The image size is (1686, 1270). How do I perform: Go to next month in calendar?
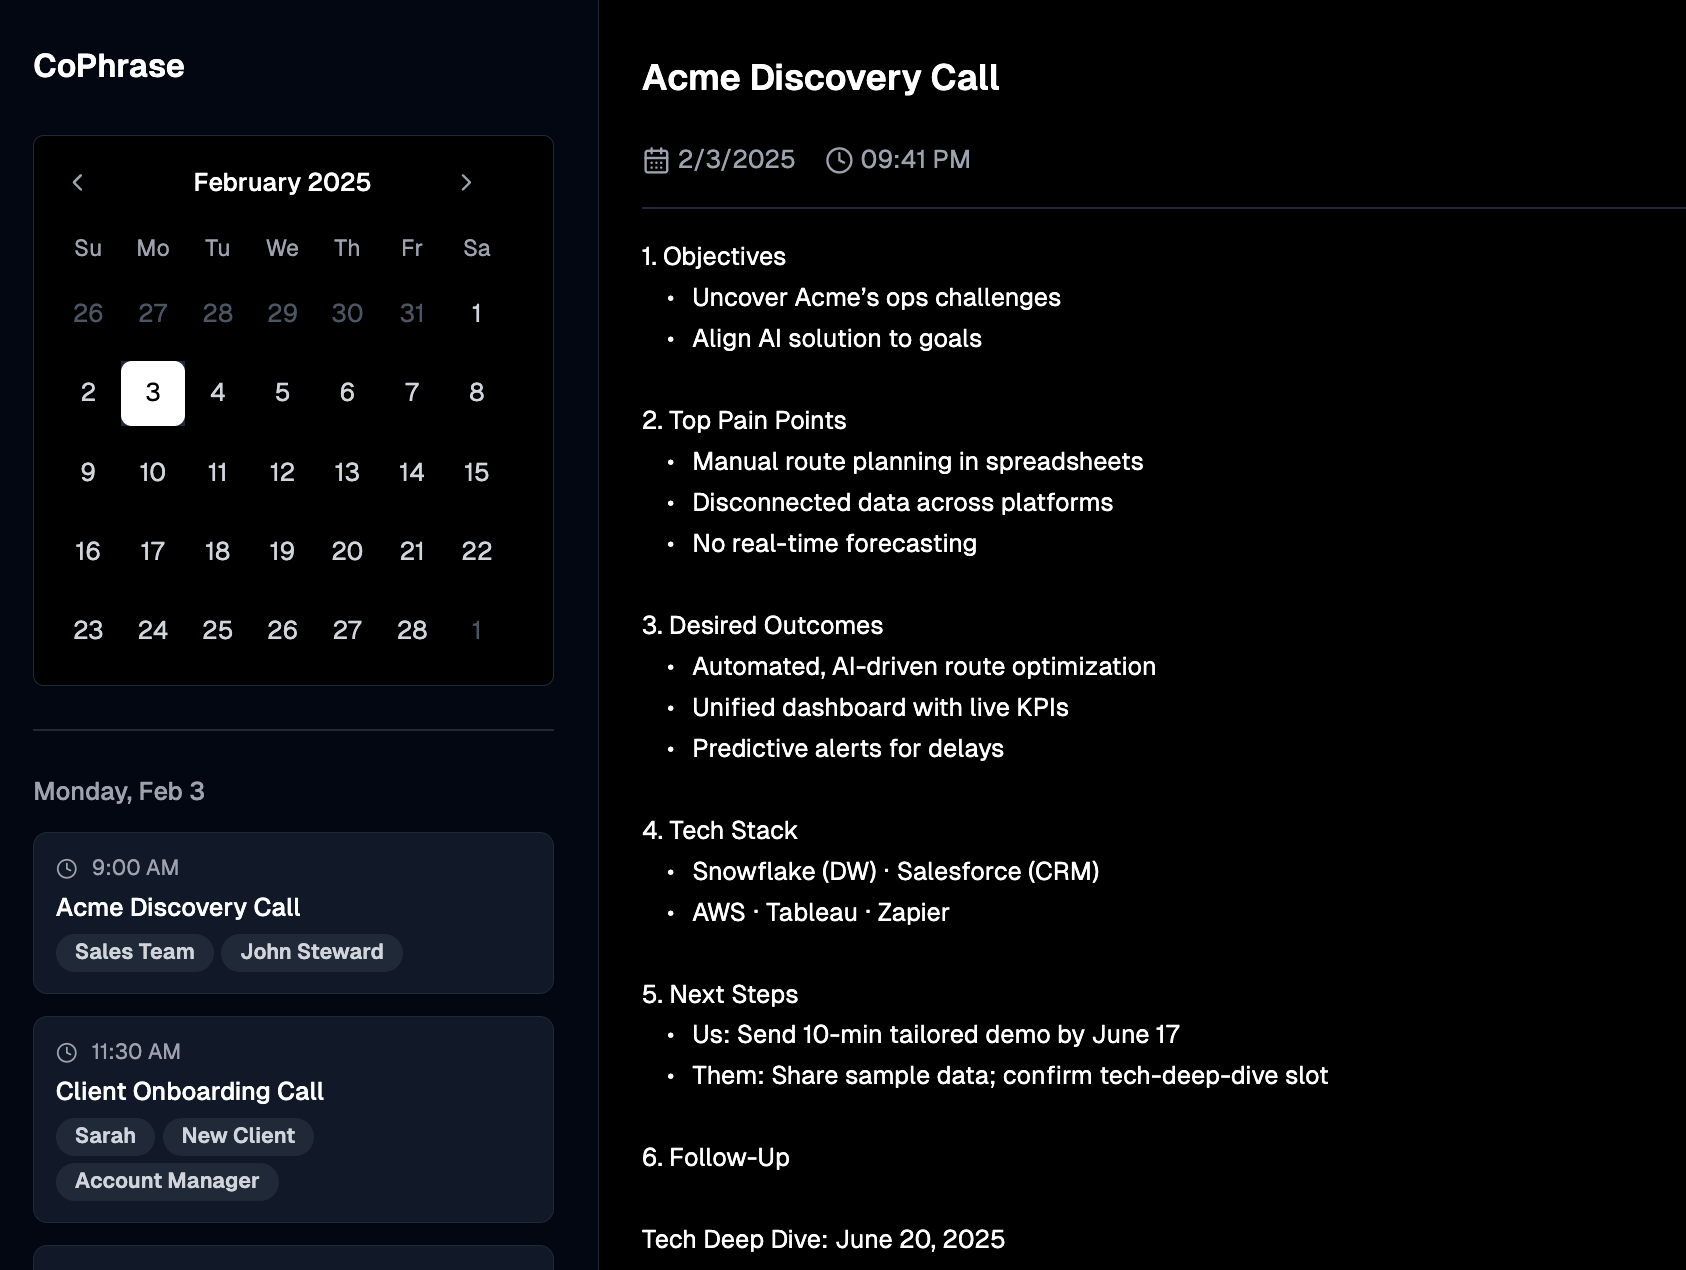pyautogui.click(x=466, y=182)
